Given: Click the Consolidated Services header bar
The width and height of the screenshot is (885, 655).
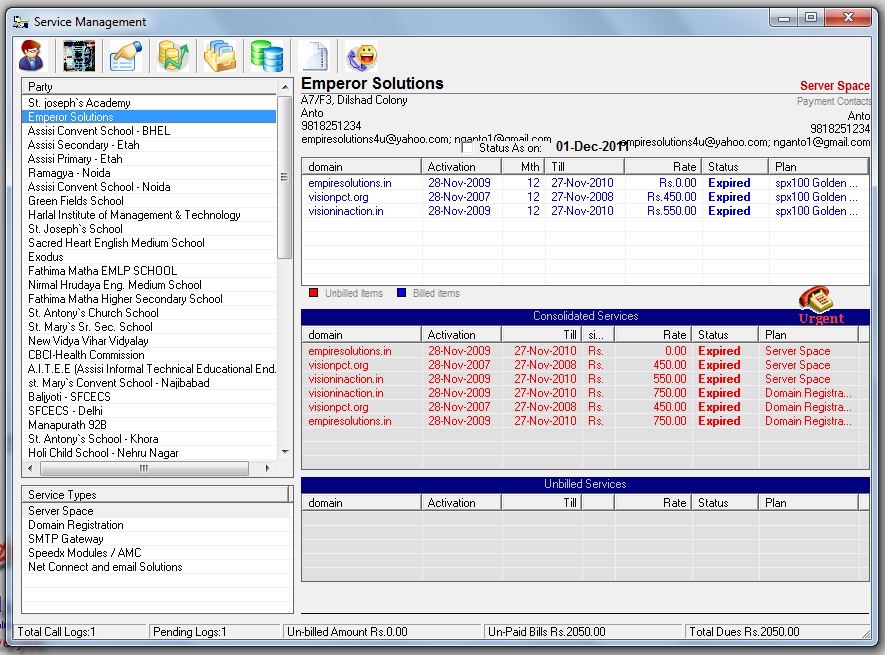Looking at the screenshot, I should coord(585,316).
